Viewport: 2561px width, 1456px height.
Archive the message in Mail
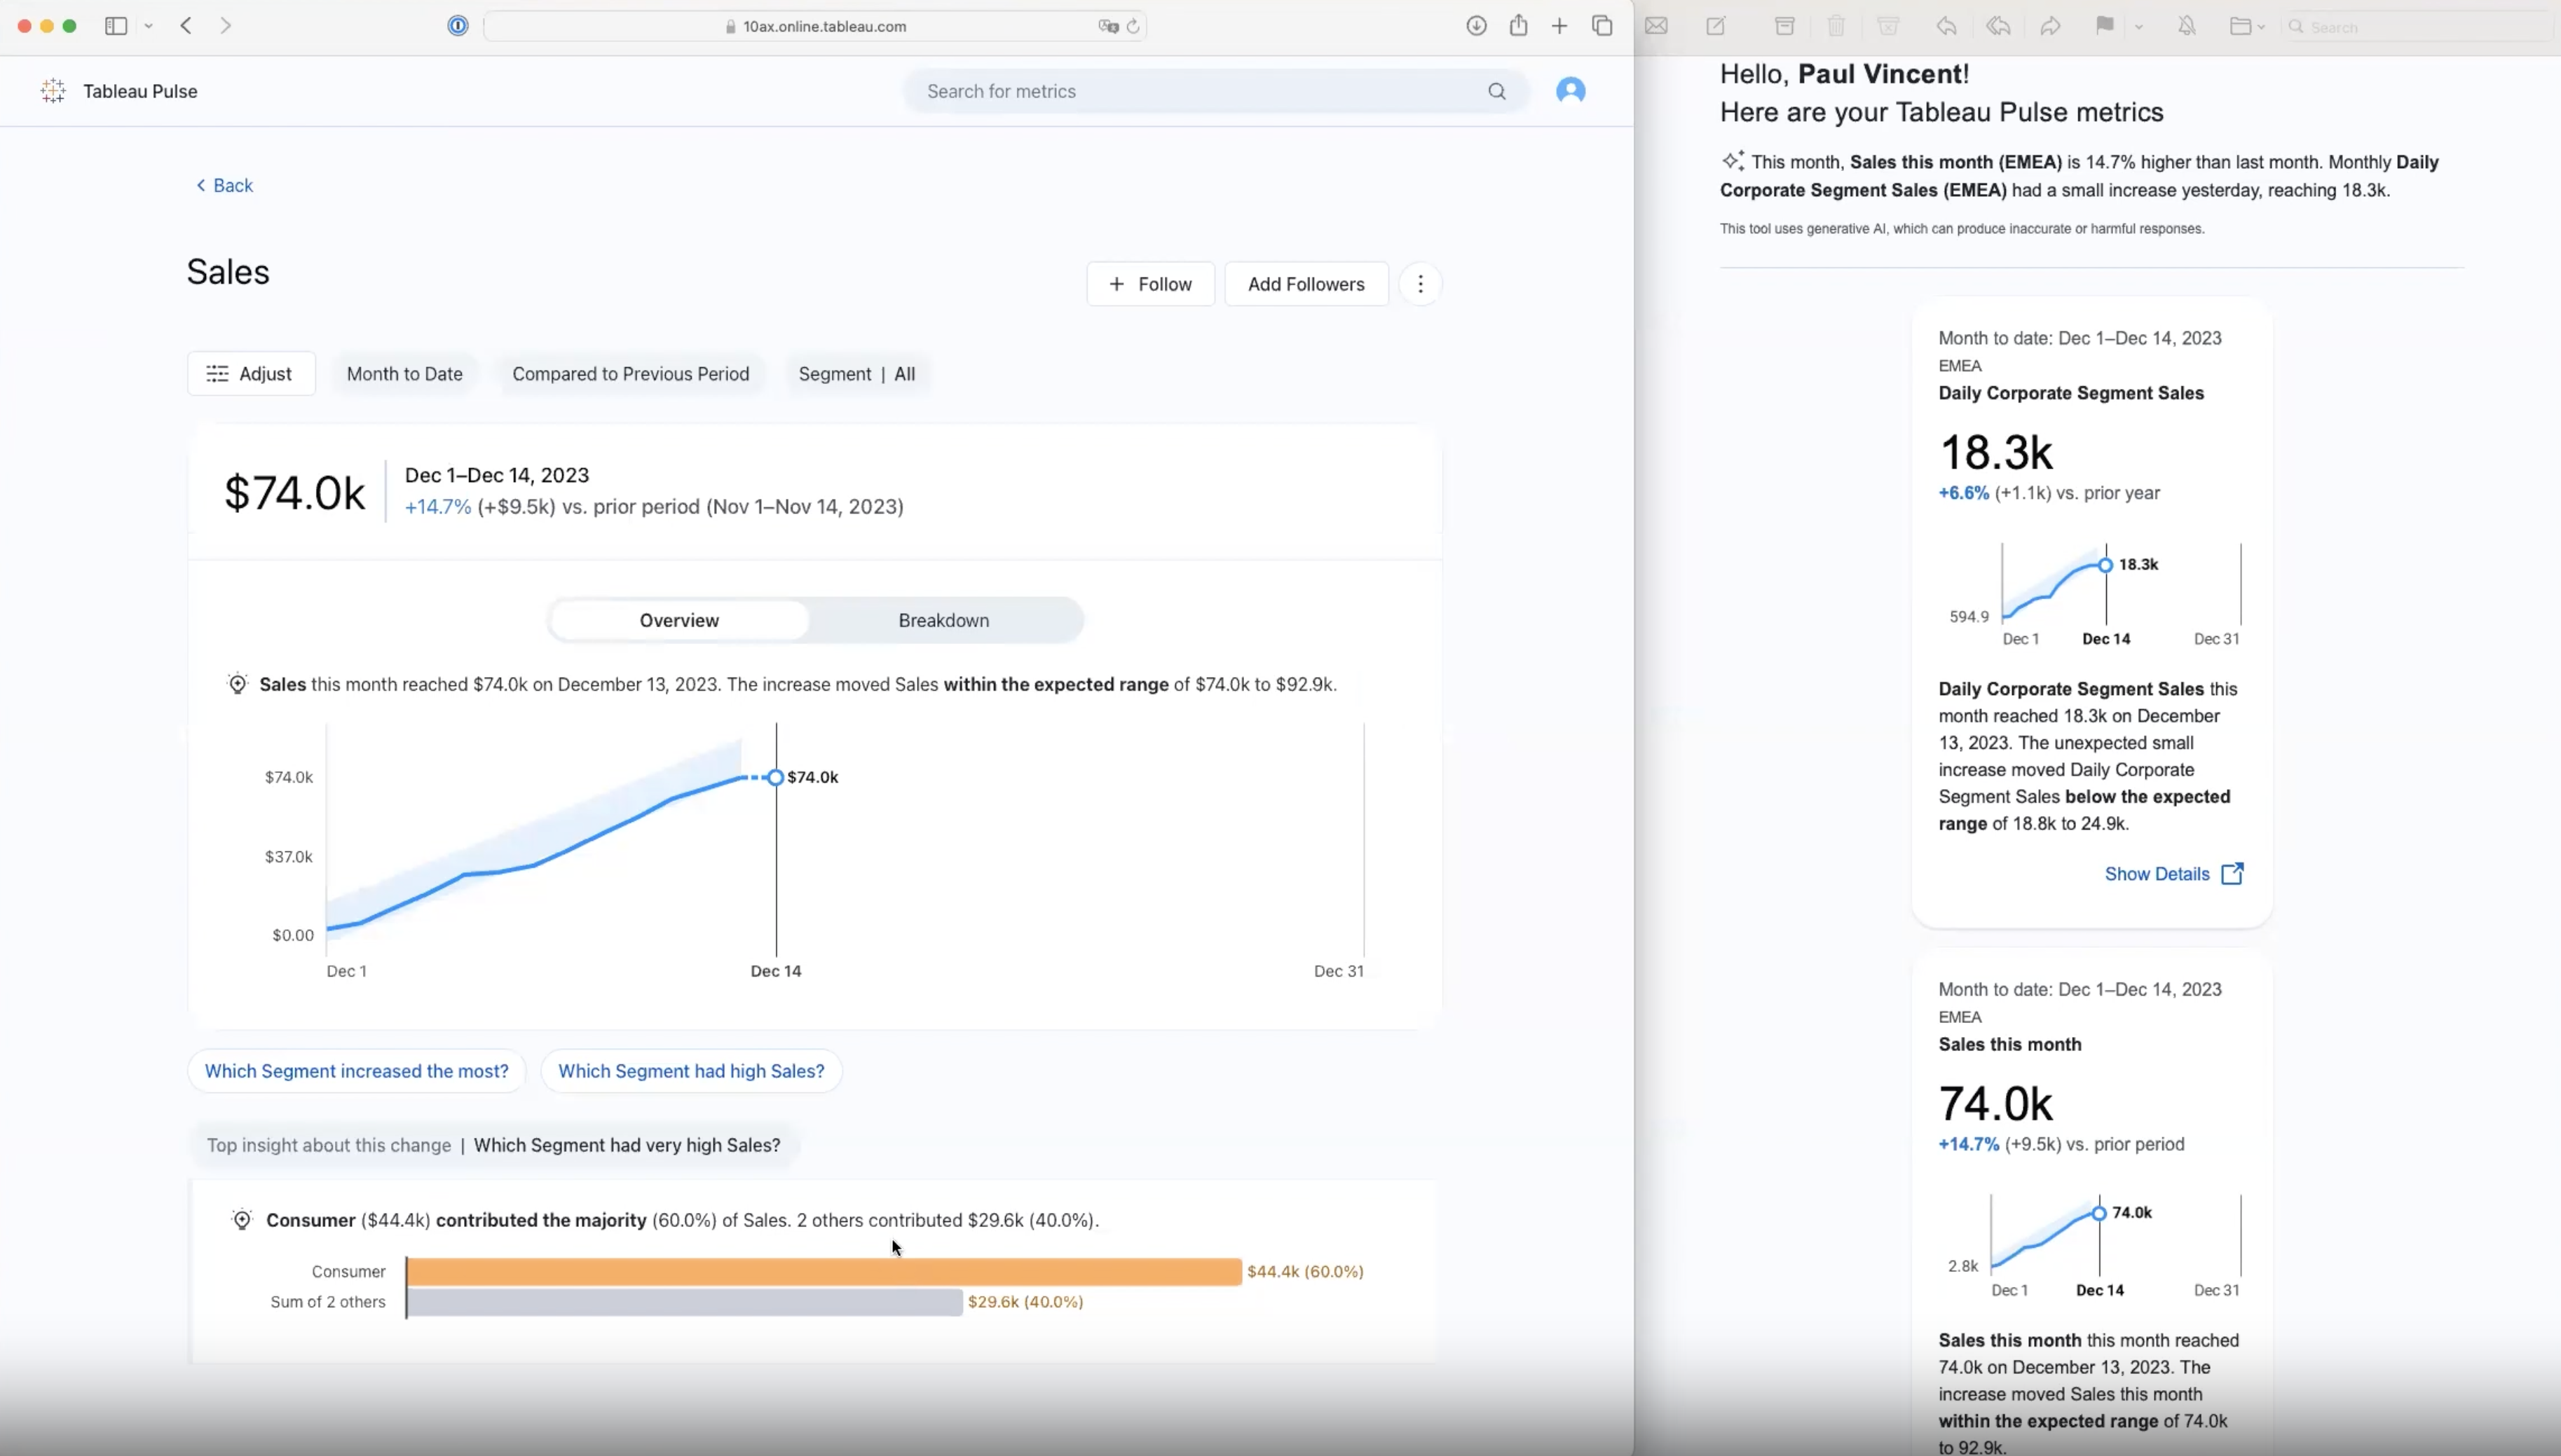click(1784, 26)
